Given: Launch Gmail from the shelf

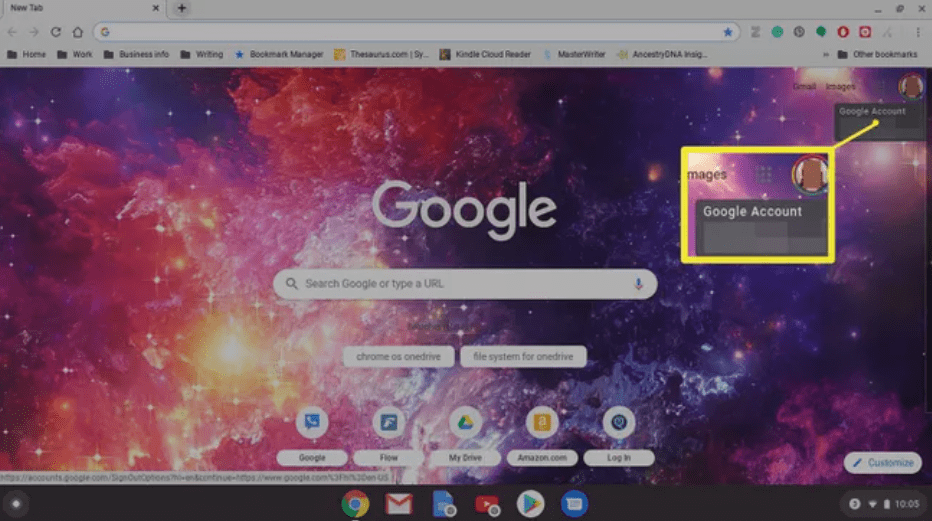Looking at the screenshot, I should 399,504.
